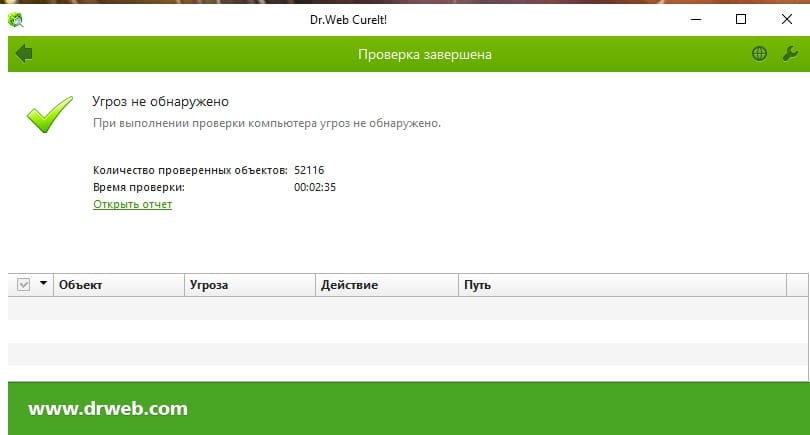Sort by the Объект column header

pyautogui.click(x=81, y=285)
